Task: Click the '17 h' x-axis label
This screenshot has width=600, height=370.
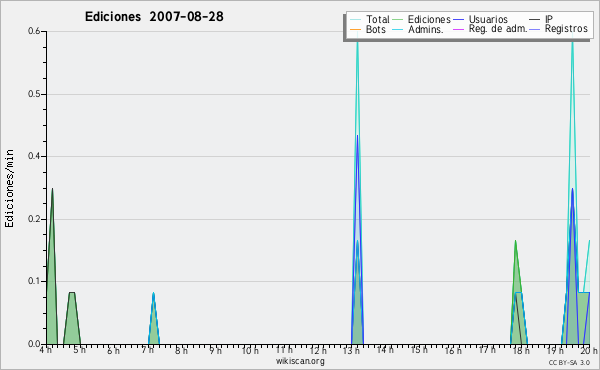Action: [487, 350]
